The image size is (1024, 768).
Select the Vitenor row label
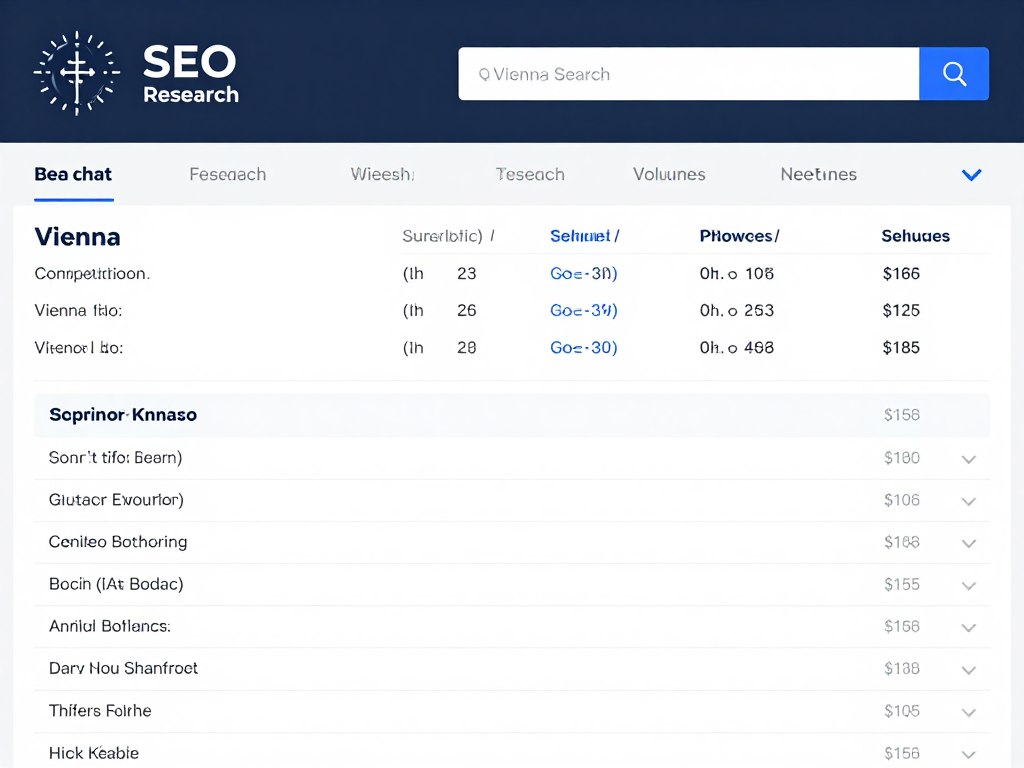[78, 347]
